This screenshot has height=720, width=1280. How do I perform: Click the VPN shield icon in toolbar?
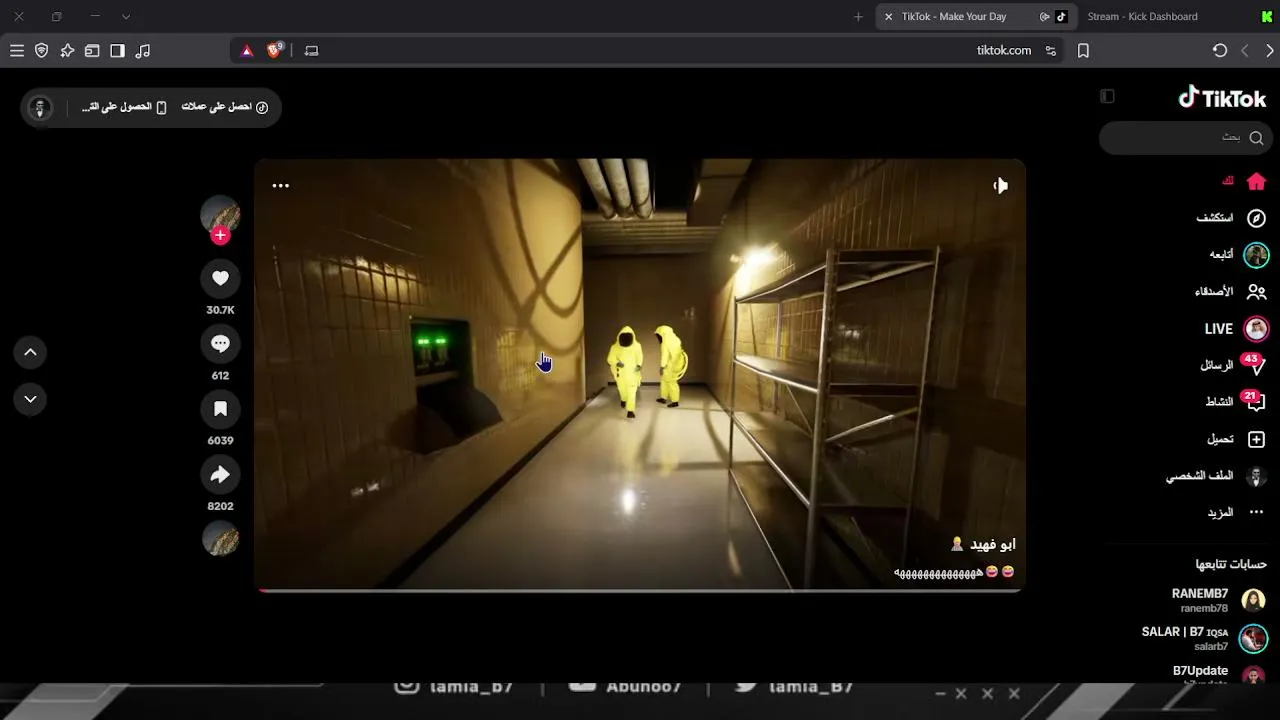tap(42, 50)
